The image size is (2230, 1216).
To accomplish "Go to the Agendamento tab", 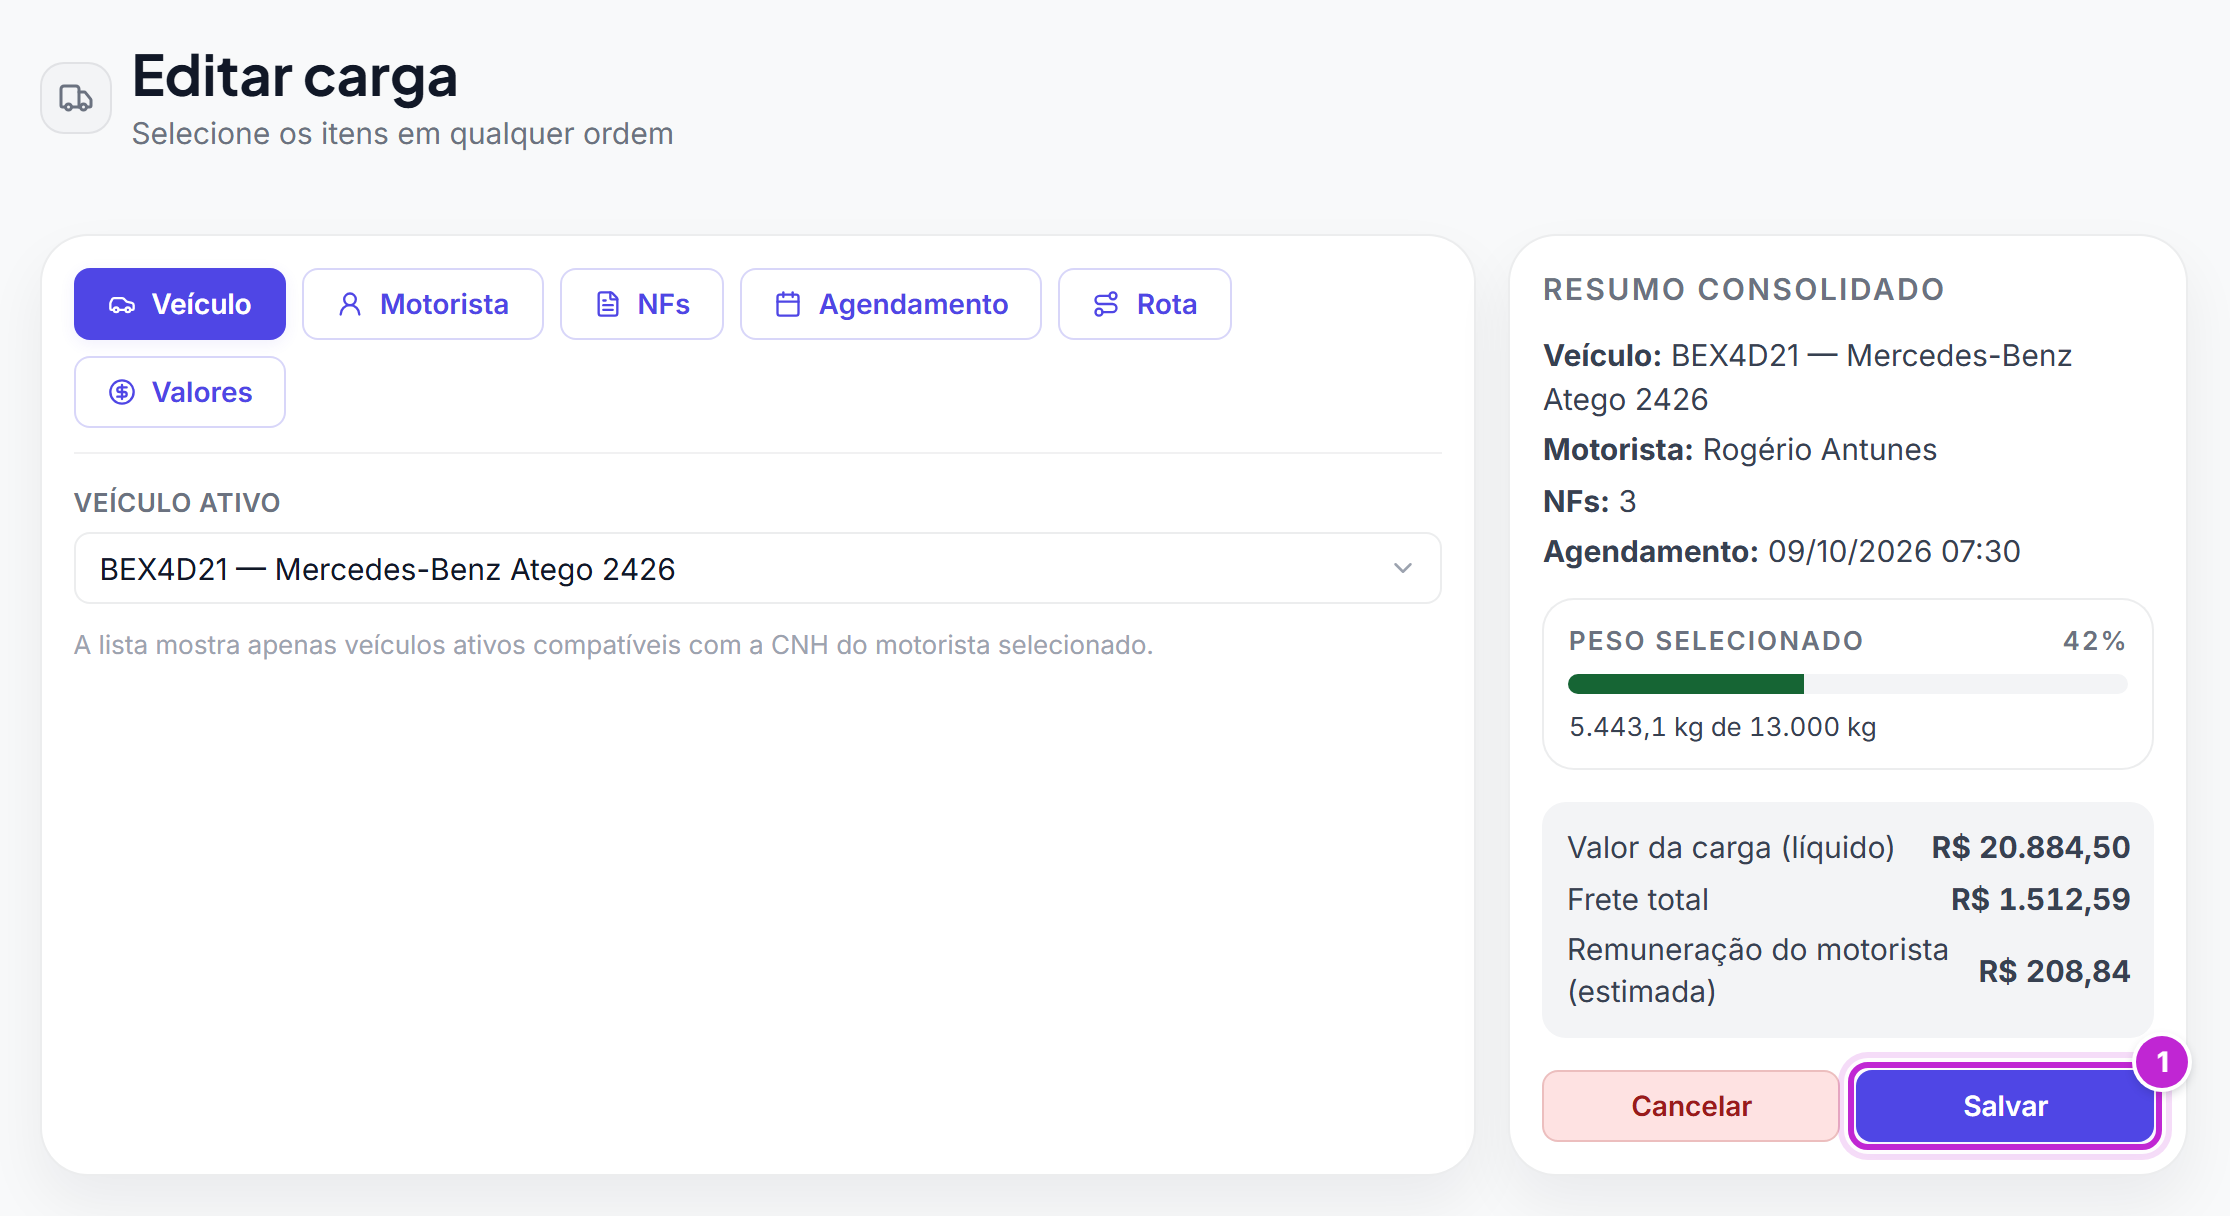I will coord(891,304).
